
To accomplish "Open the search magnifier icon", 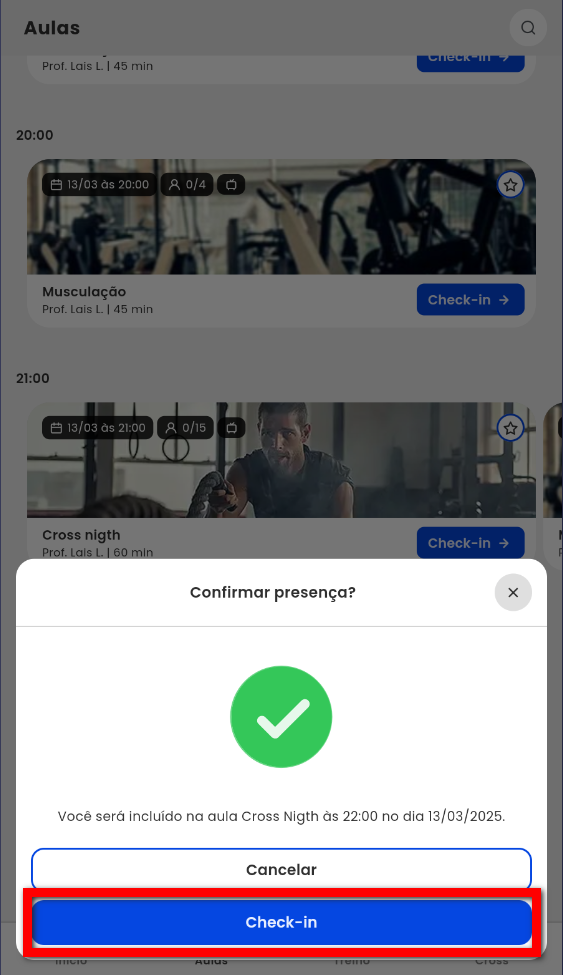I will [x=528, y=28].
